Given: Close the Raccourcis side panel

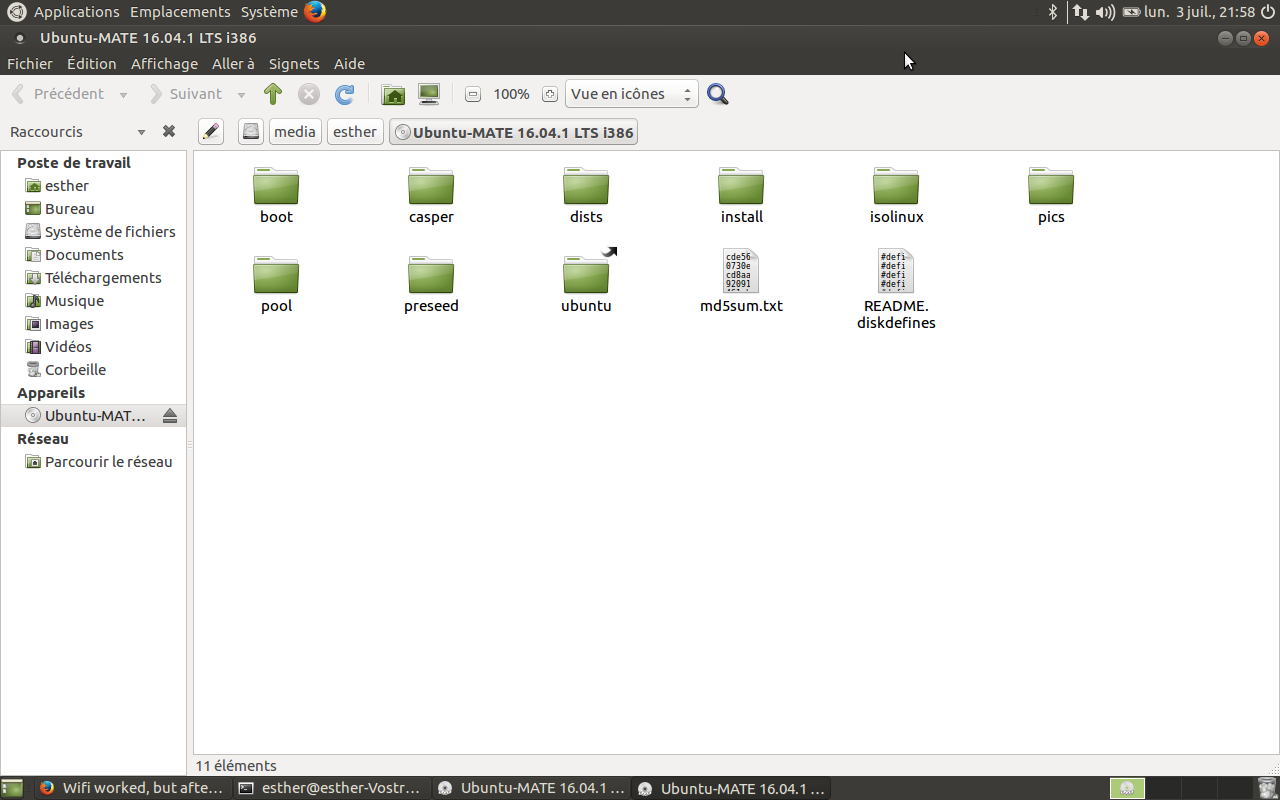Looking at the screenshot, I should coord(169,131).
